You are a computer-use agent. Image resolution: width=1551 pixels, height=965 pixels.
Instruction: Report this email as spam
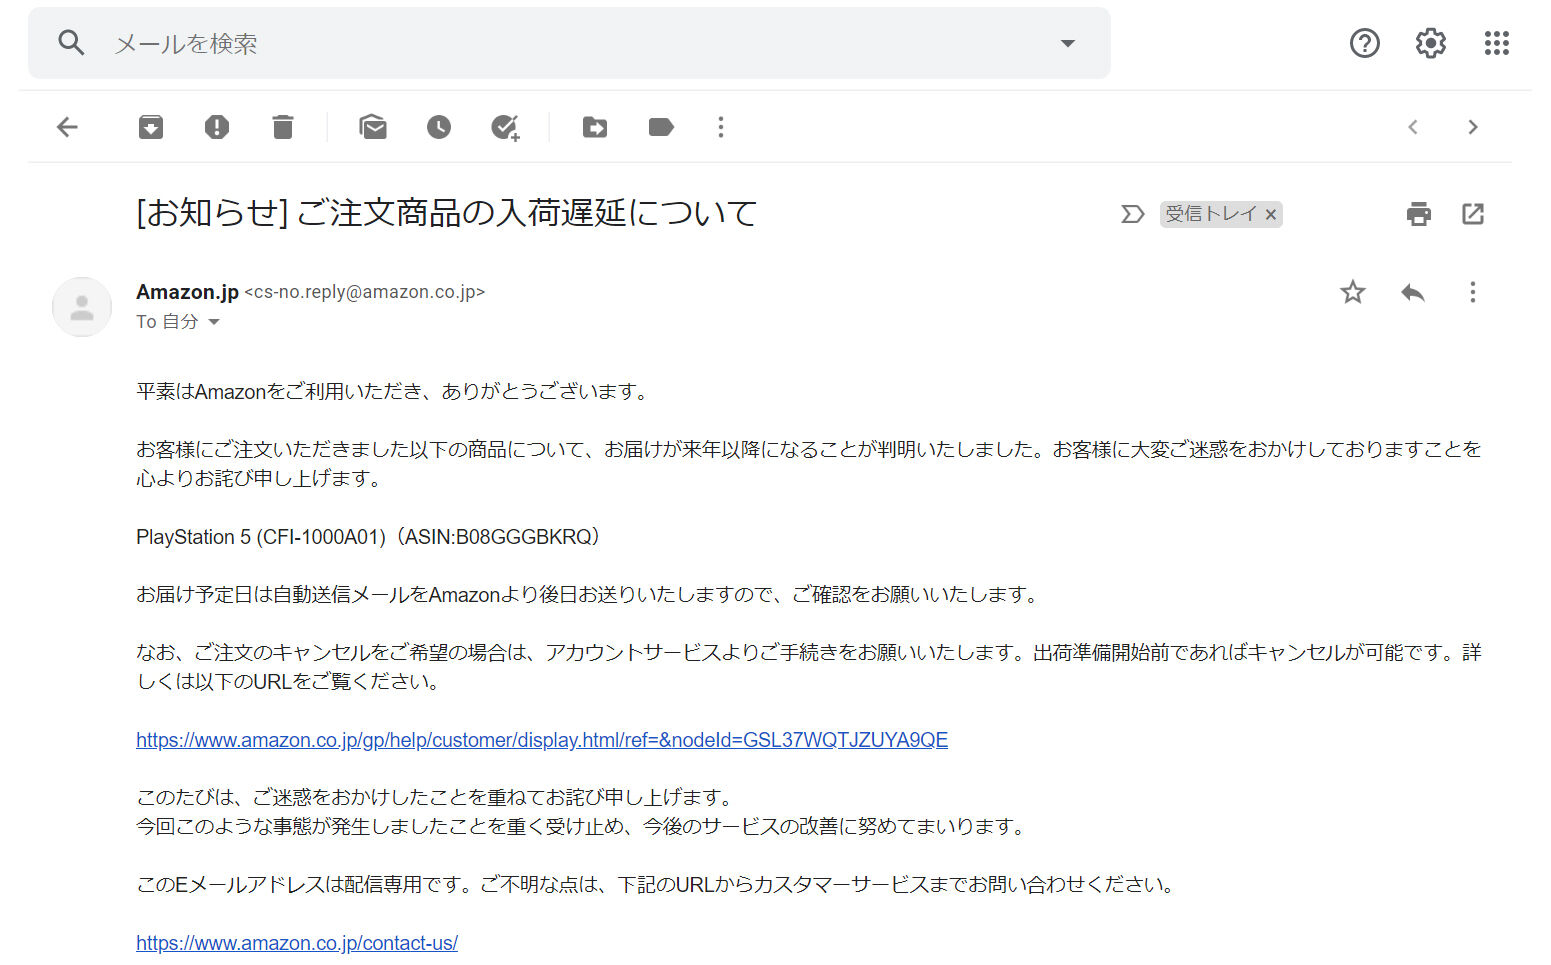point(217,127)
